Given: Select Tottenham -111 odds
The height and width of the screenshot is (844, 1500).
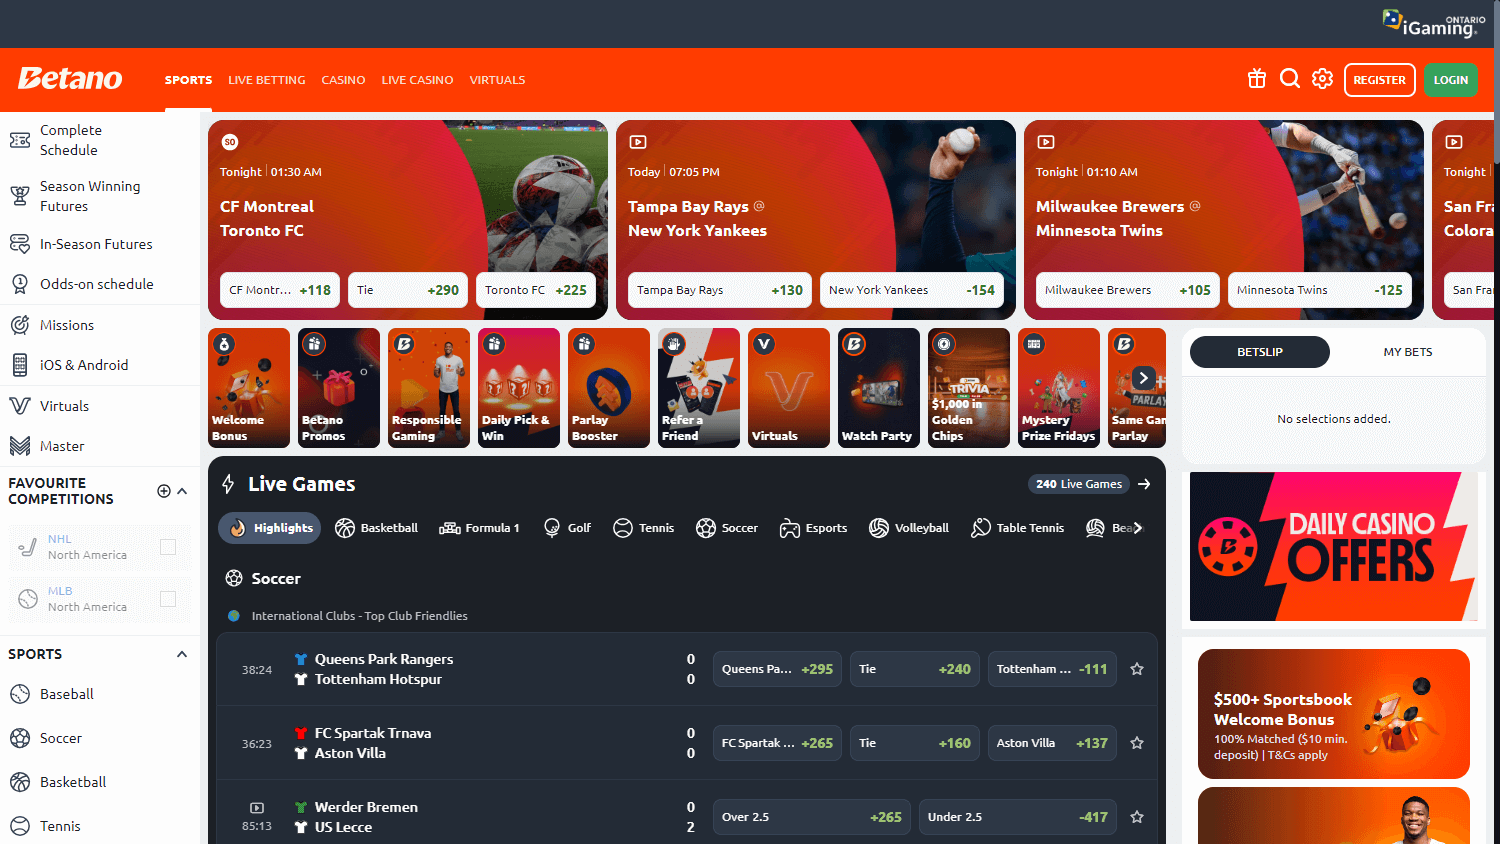Looking at the screenshot, I should [1052, 669].
